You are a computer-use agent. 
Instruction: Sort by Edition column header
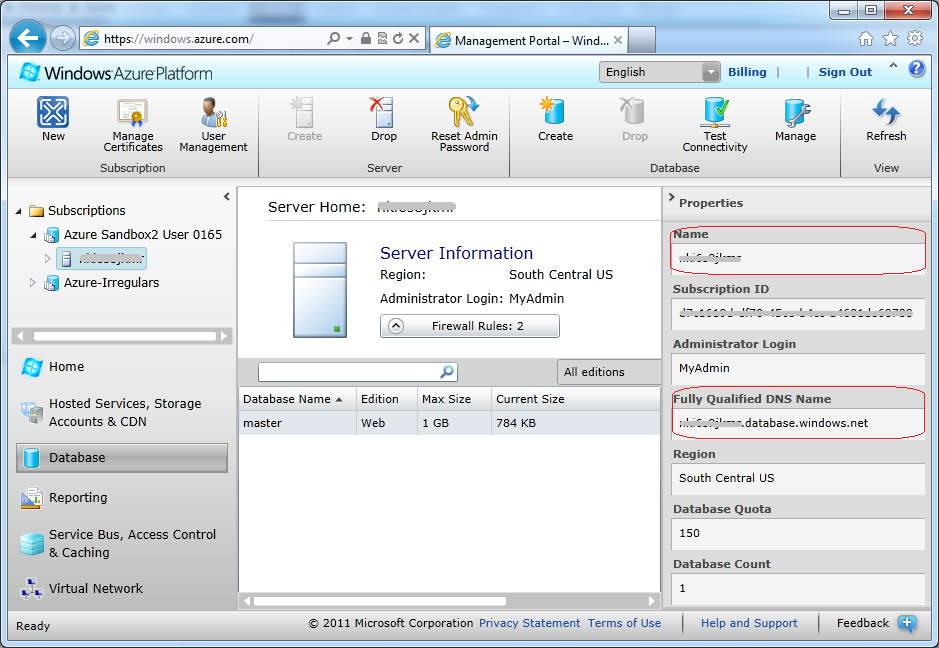click(x=386, y=399)
